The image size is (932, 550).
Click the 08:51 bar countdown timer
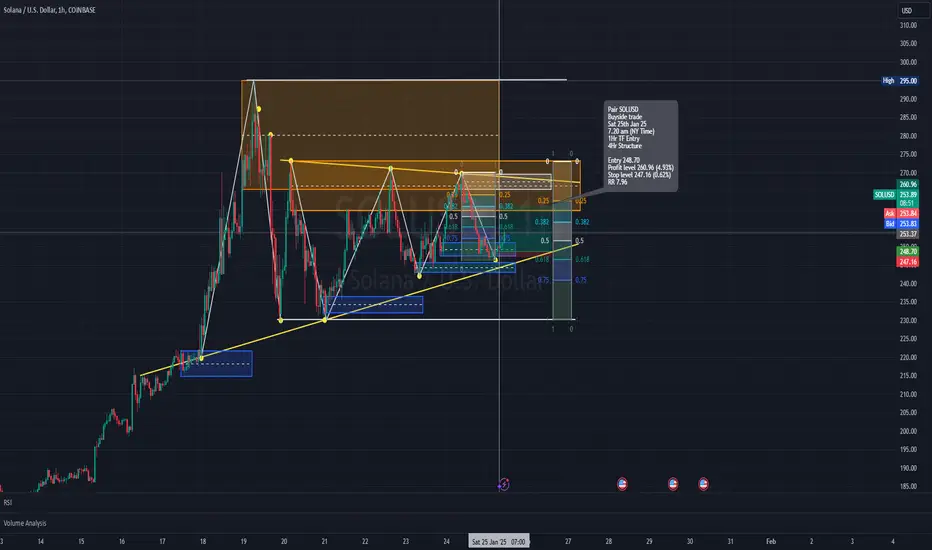908,203
